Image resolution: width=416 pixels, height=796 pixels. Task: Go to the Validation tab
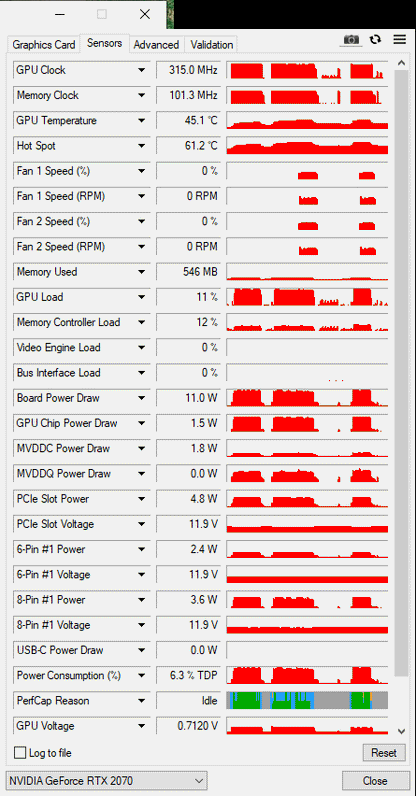[211, 45]
